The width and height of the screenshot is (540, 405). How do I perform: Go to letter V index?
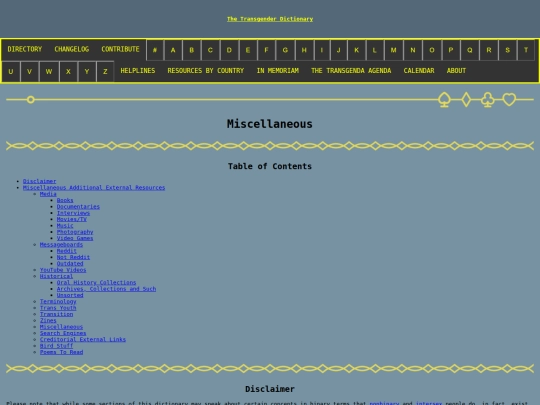[x=30, y=72]
